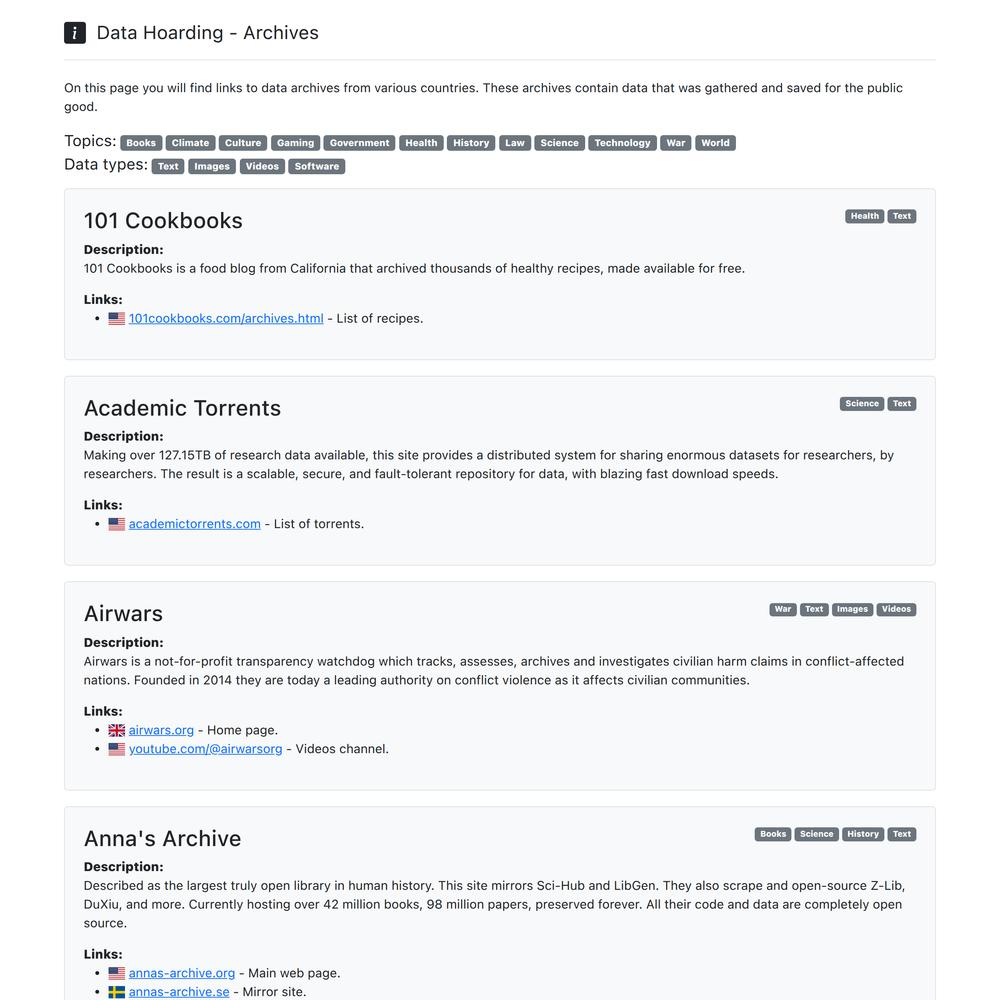Click the Swedish flag next to annas-archive.se
This screenshot has height=1000, width=1000.
pos(117,992)
